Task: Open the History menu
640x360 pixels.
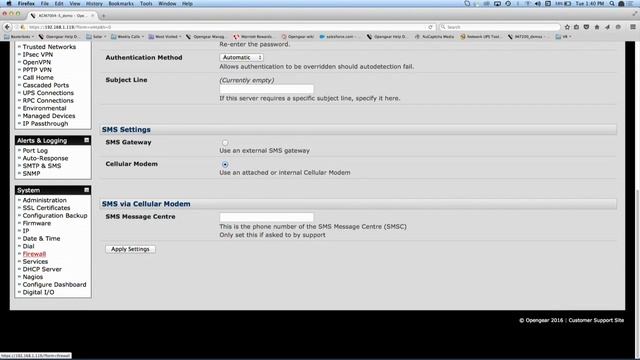Action: tap(94, 3)
